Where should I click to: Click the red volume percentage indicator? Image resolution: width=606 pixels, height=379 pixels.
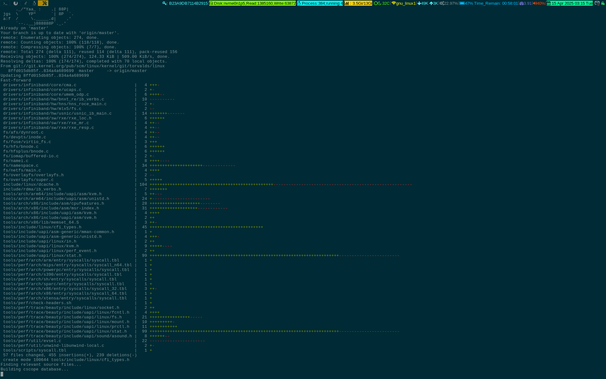539,3
